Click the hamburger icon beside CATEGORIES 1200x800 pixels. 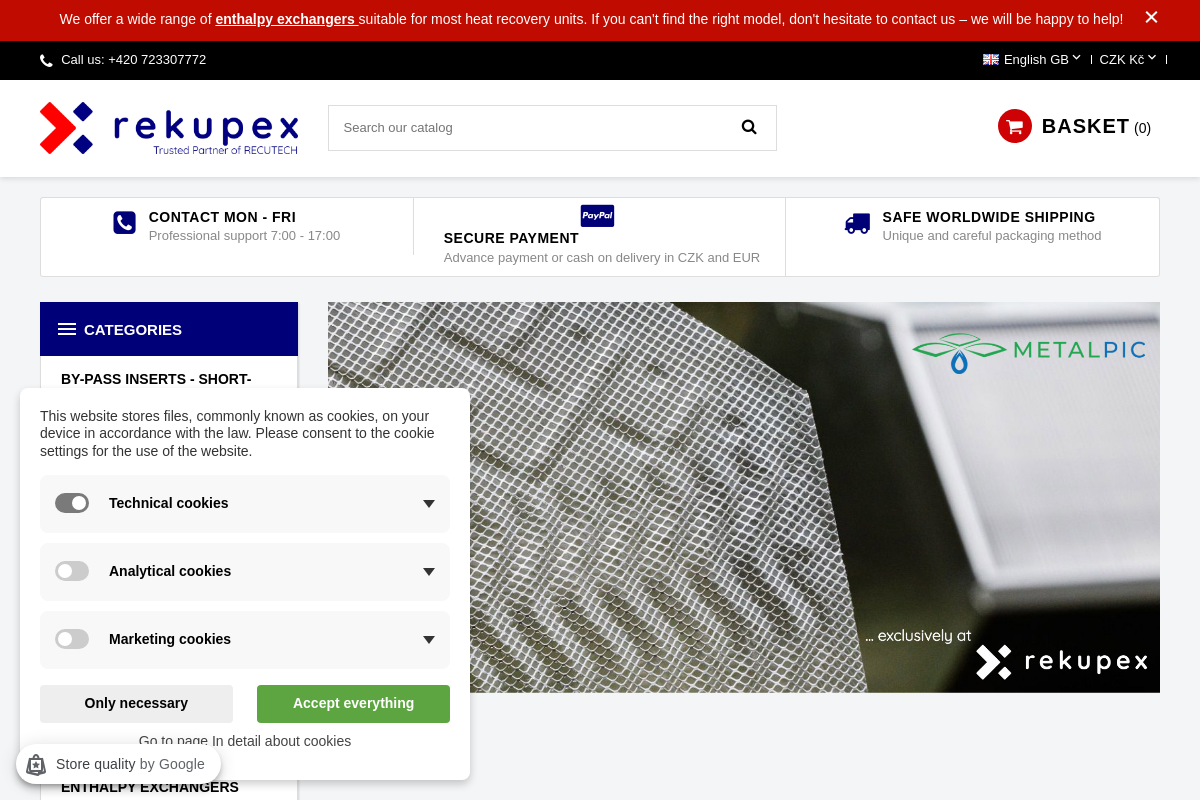pyautogui.click(x=67, y=328)
